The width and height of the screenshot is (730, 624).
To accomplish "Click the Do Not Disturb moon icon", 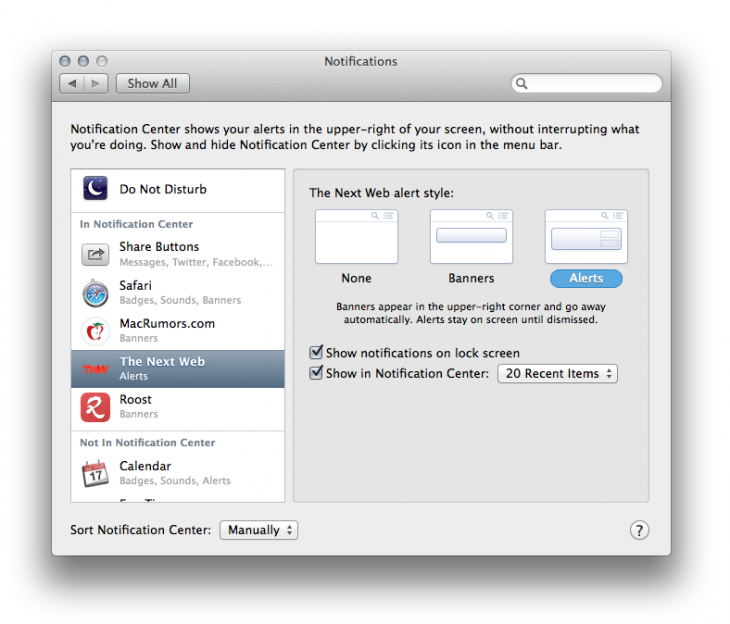I will click(x=95, y=188).
